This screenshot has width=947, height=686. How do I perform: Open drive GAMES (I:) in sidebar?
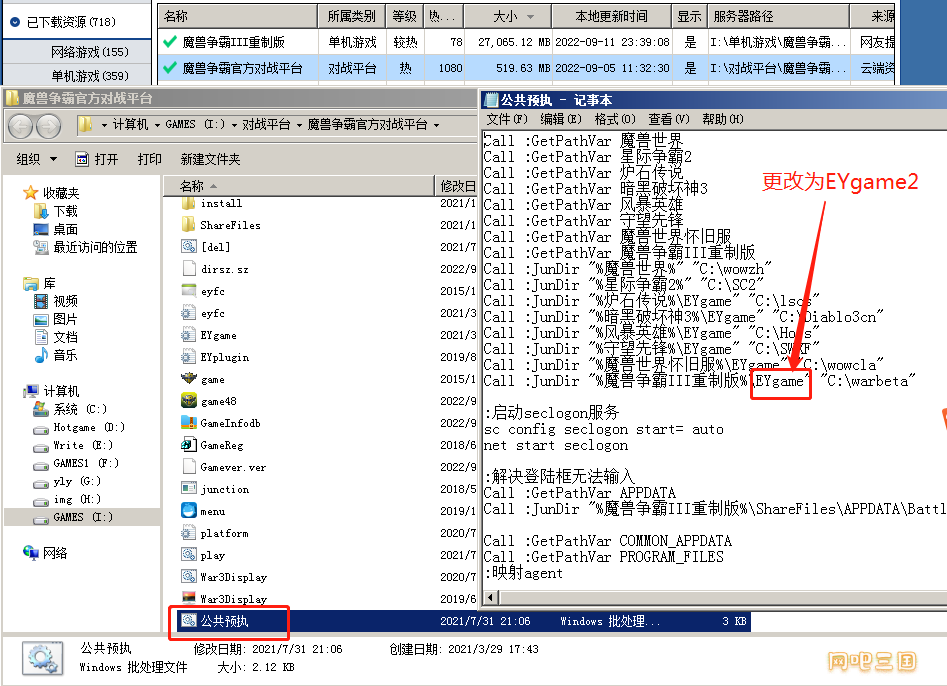tap(73, 518)
